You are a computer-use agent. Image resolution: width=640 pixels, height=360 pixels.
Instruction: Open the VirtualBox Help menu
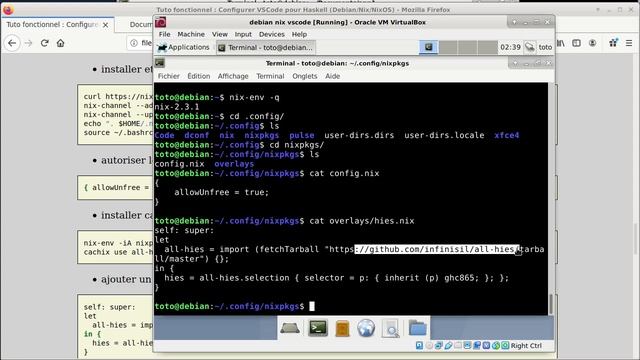pyautogui.click(x=299, y=34)
